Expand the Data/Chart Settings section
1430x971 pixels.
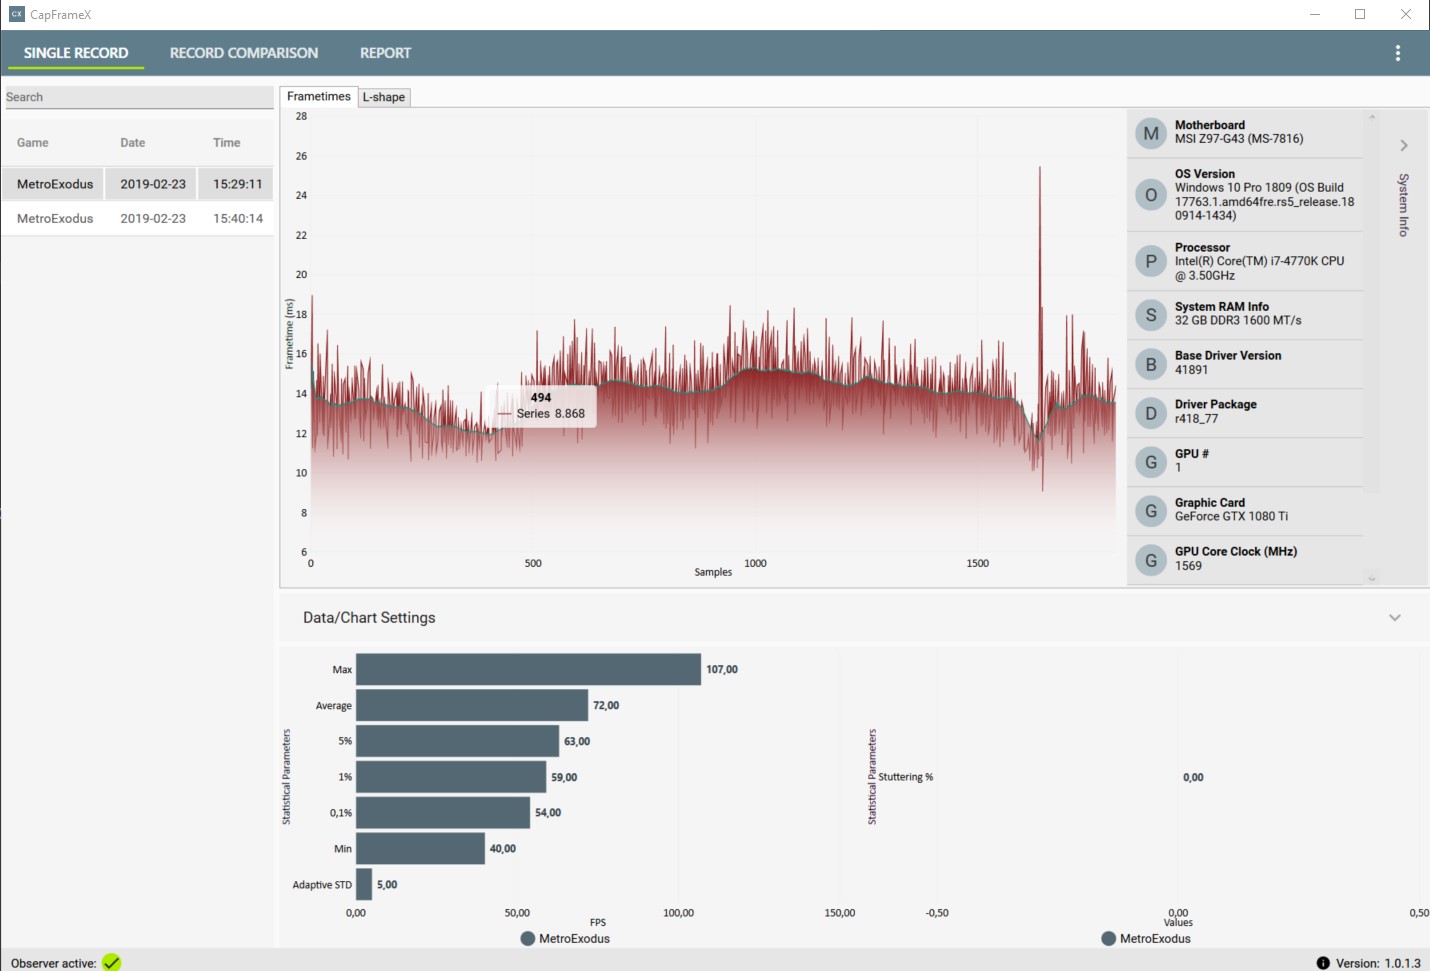tap(1394, 618)
